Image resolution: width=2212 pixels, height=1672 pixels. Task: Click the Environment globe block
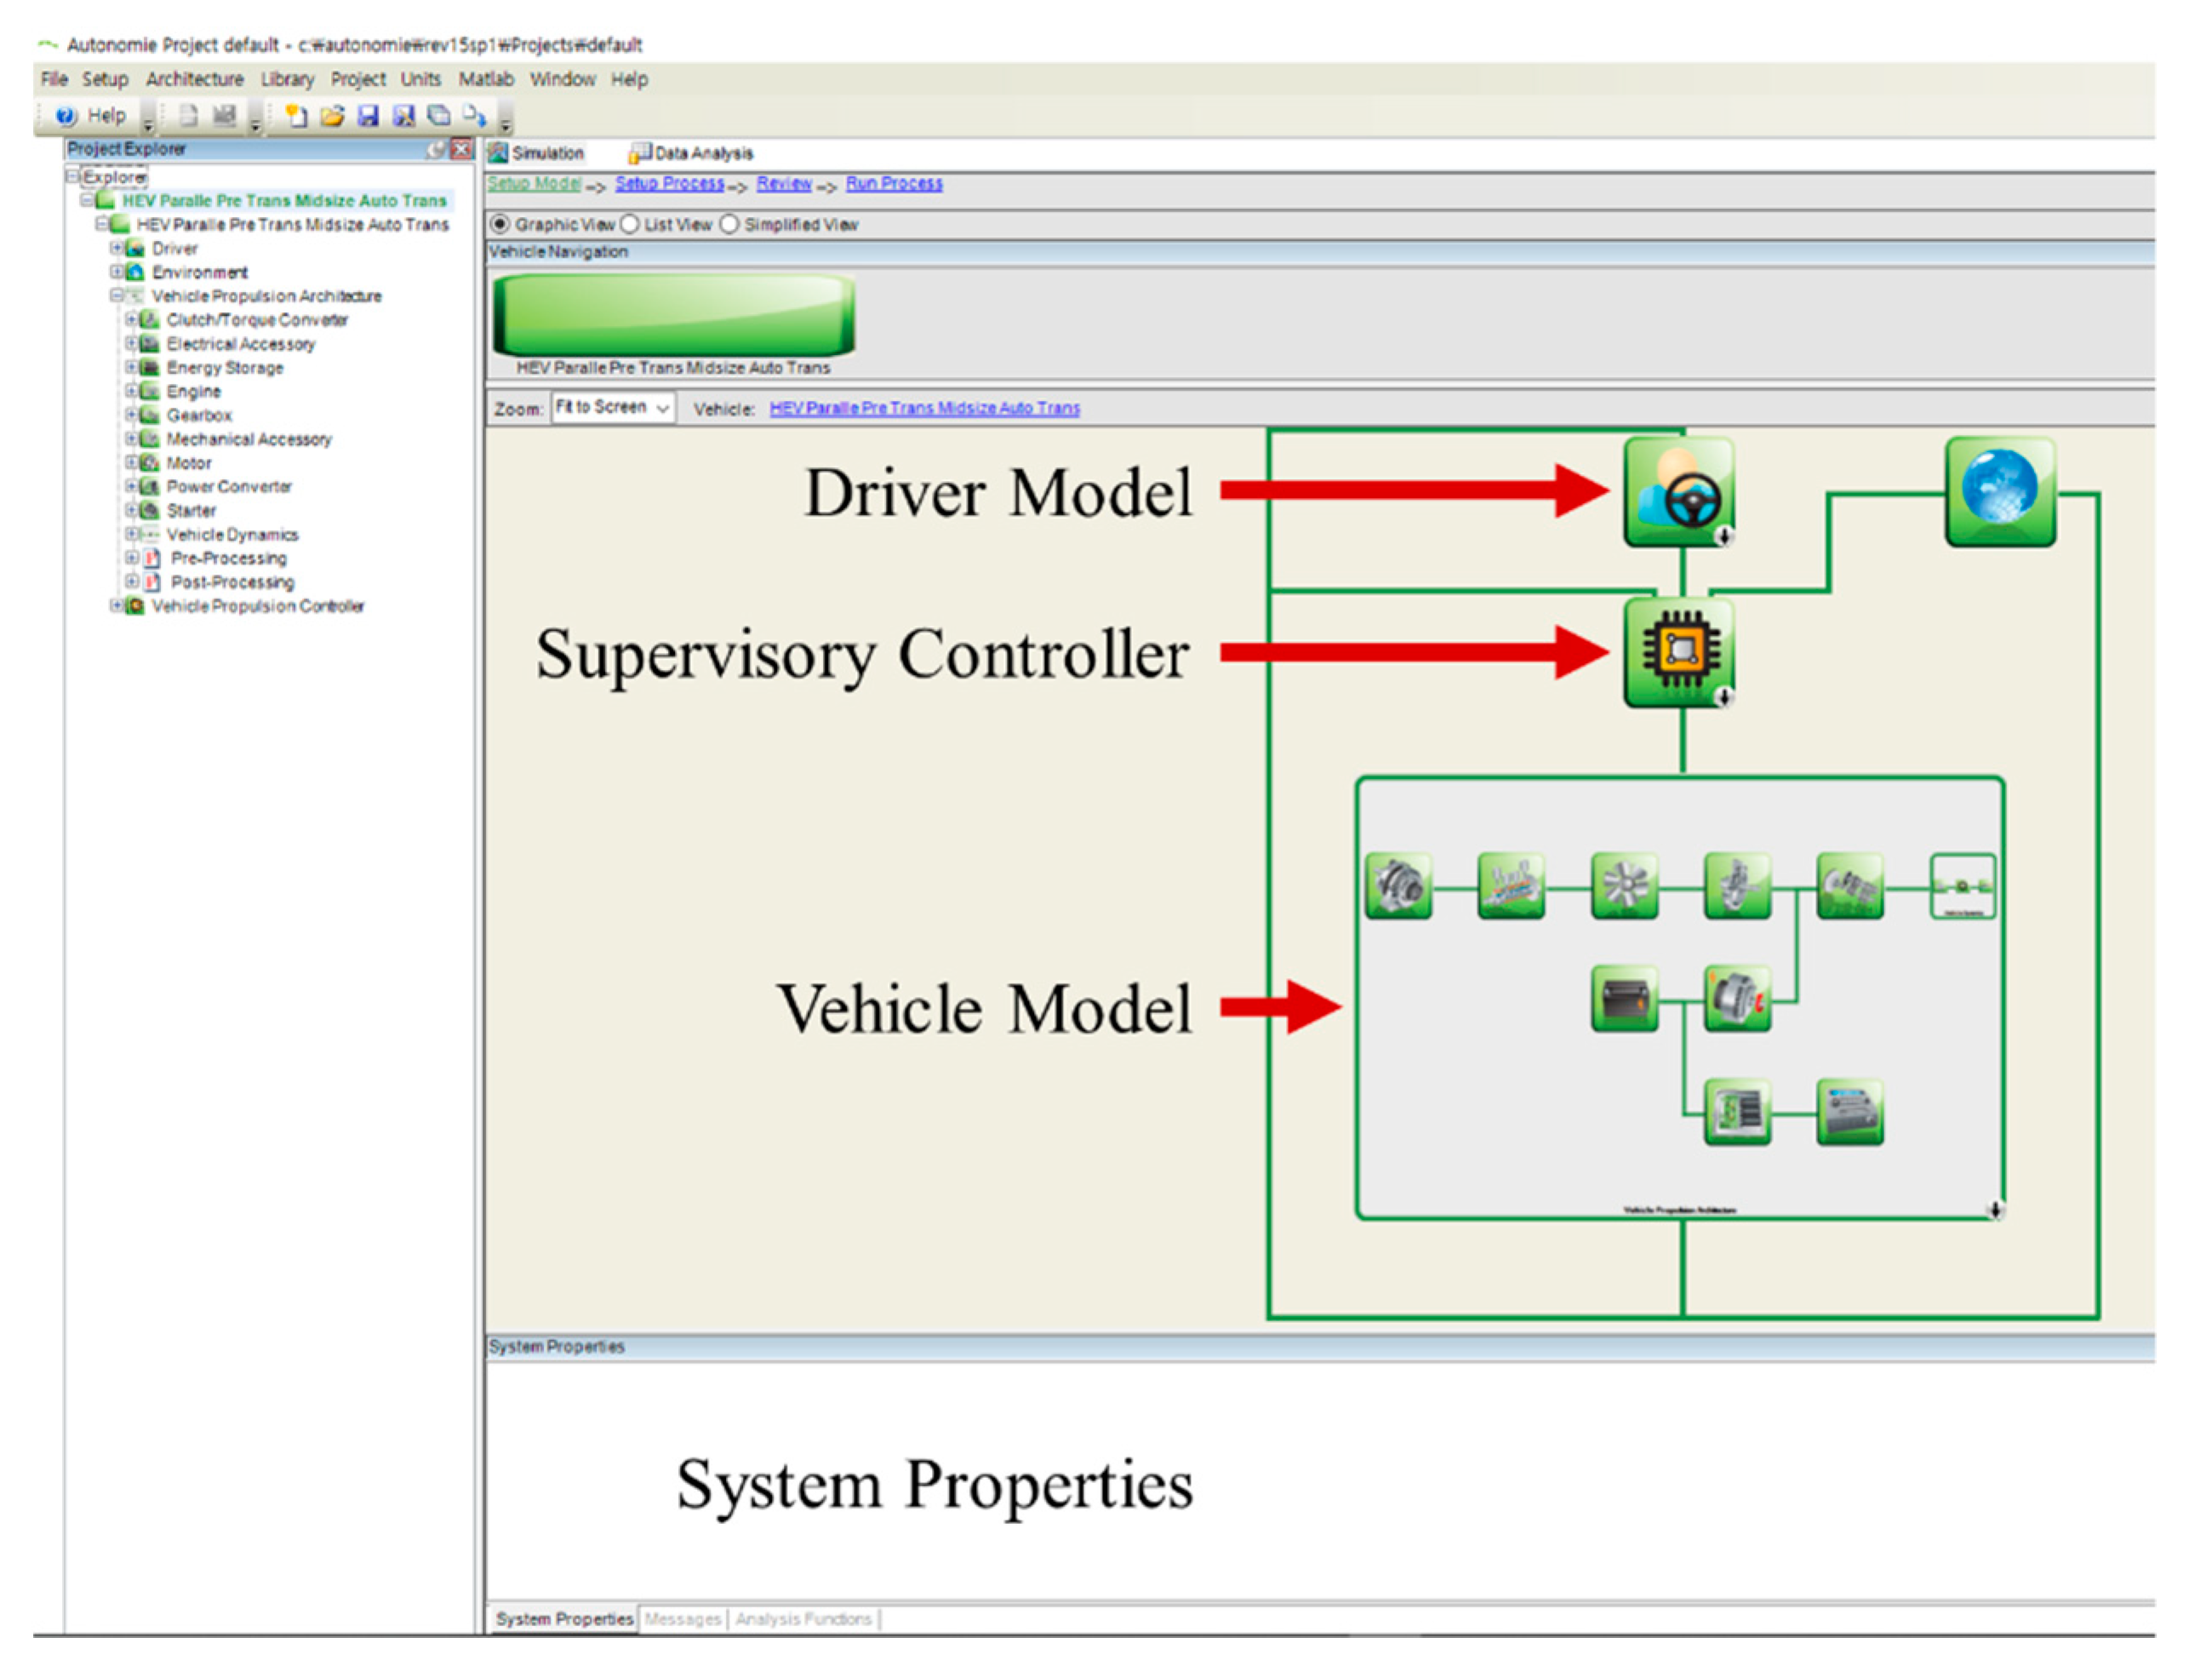[2000, 491]
